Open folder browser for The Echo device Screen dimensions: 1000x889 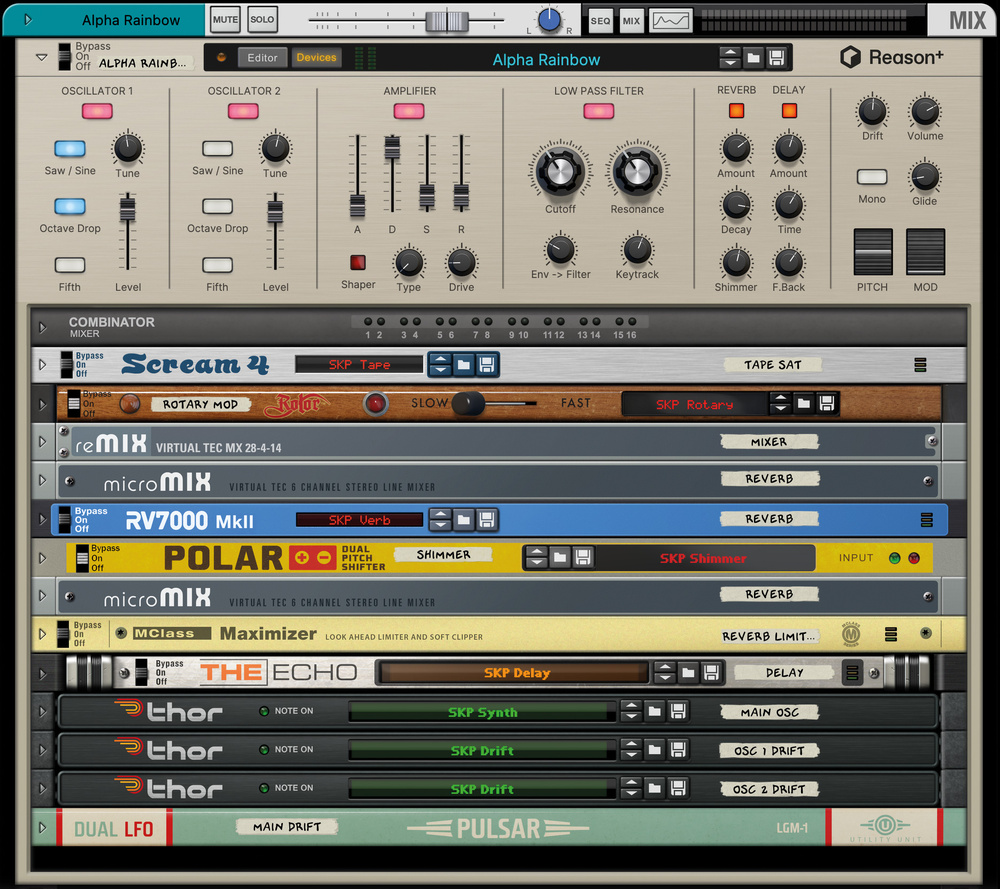click(688, 672)
